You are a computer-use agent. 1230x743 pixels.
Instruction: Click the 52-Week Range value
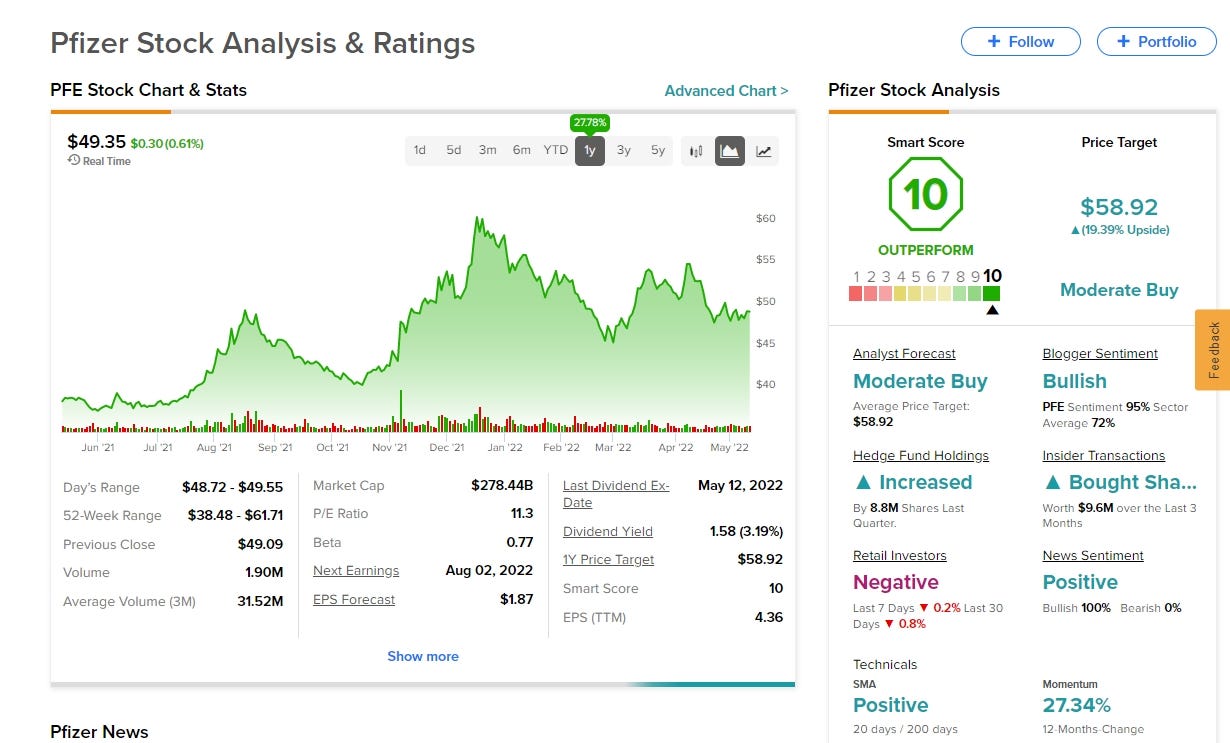click(x=236, y=516)
